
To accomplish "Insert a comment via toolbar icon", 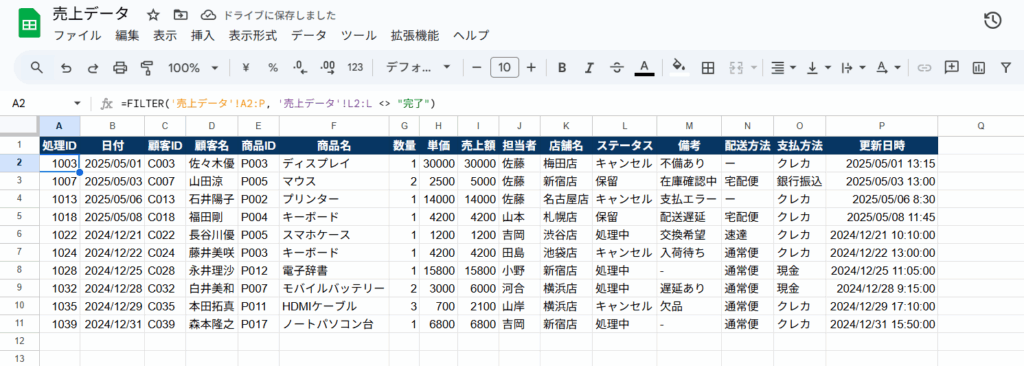I will pos(952,67).
